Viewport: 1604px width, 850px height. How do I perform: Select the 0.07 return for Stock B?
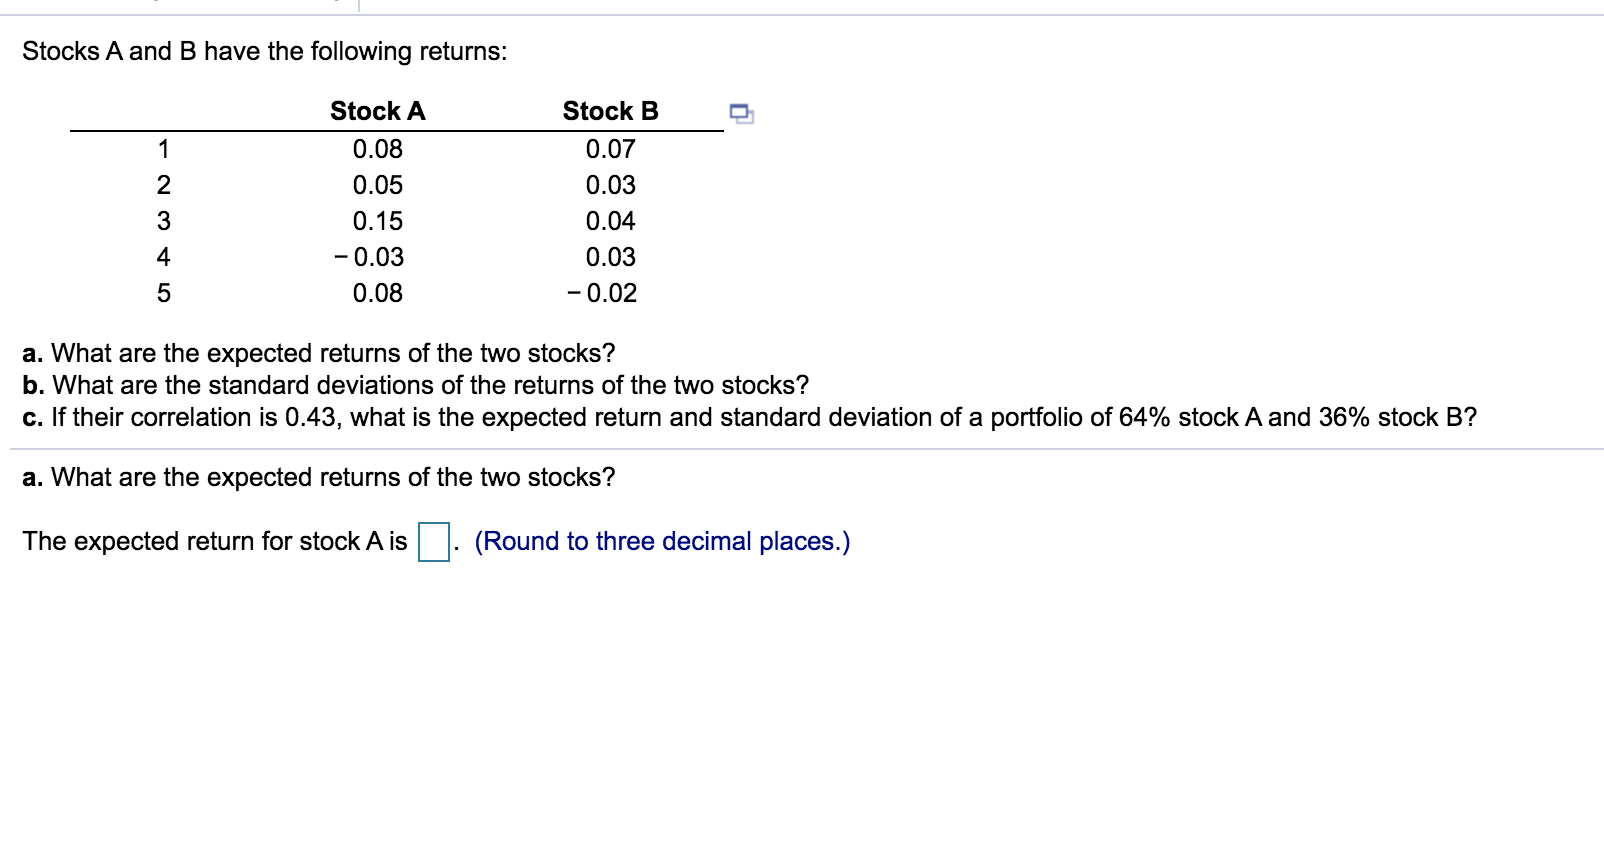pyautogui.click(x=610, y=148)
